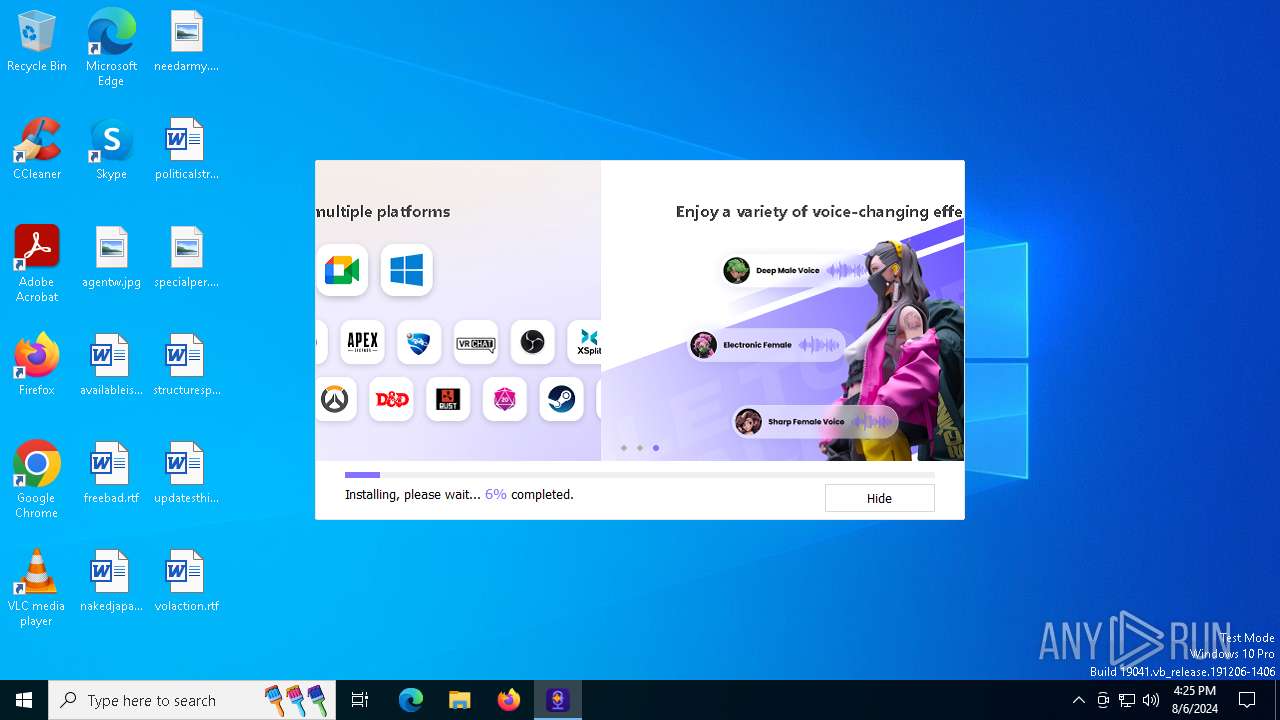Open the voice changer installer taskbar icon

(x=558, y=700)
